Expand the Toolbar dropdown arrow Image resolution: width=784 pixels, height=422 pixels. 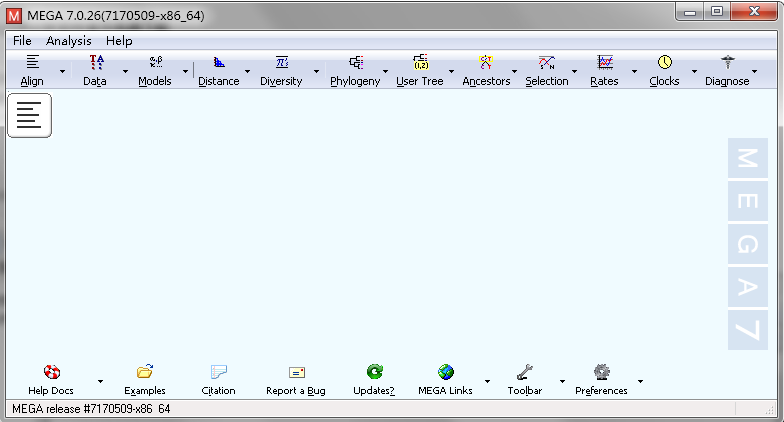pyautogui.click(x=562, y=382)
